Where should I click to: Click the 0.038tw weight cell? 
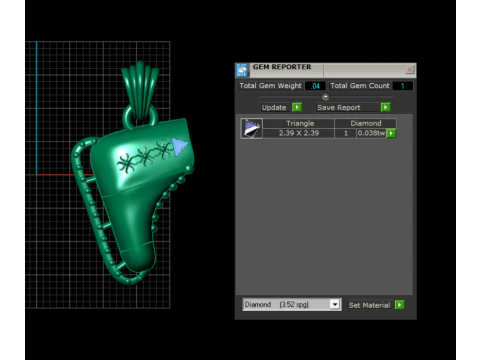(x=371, y=133)
